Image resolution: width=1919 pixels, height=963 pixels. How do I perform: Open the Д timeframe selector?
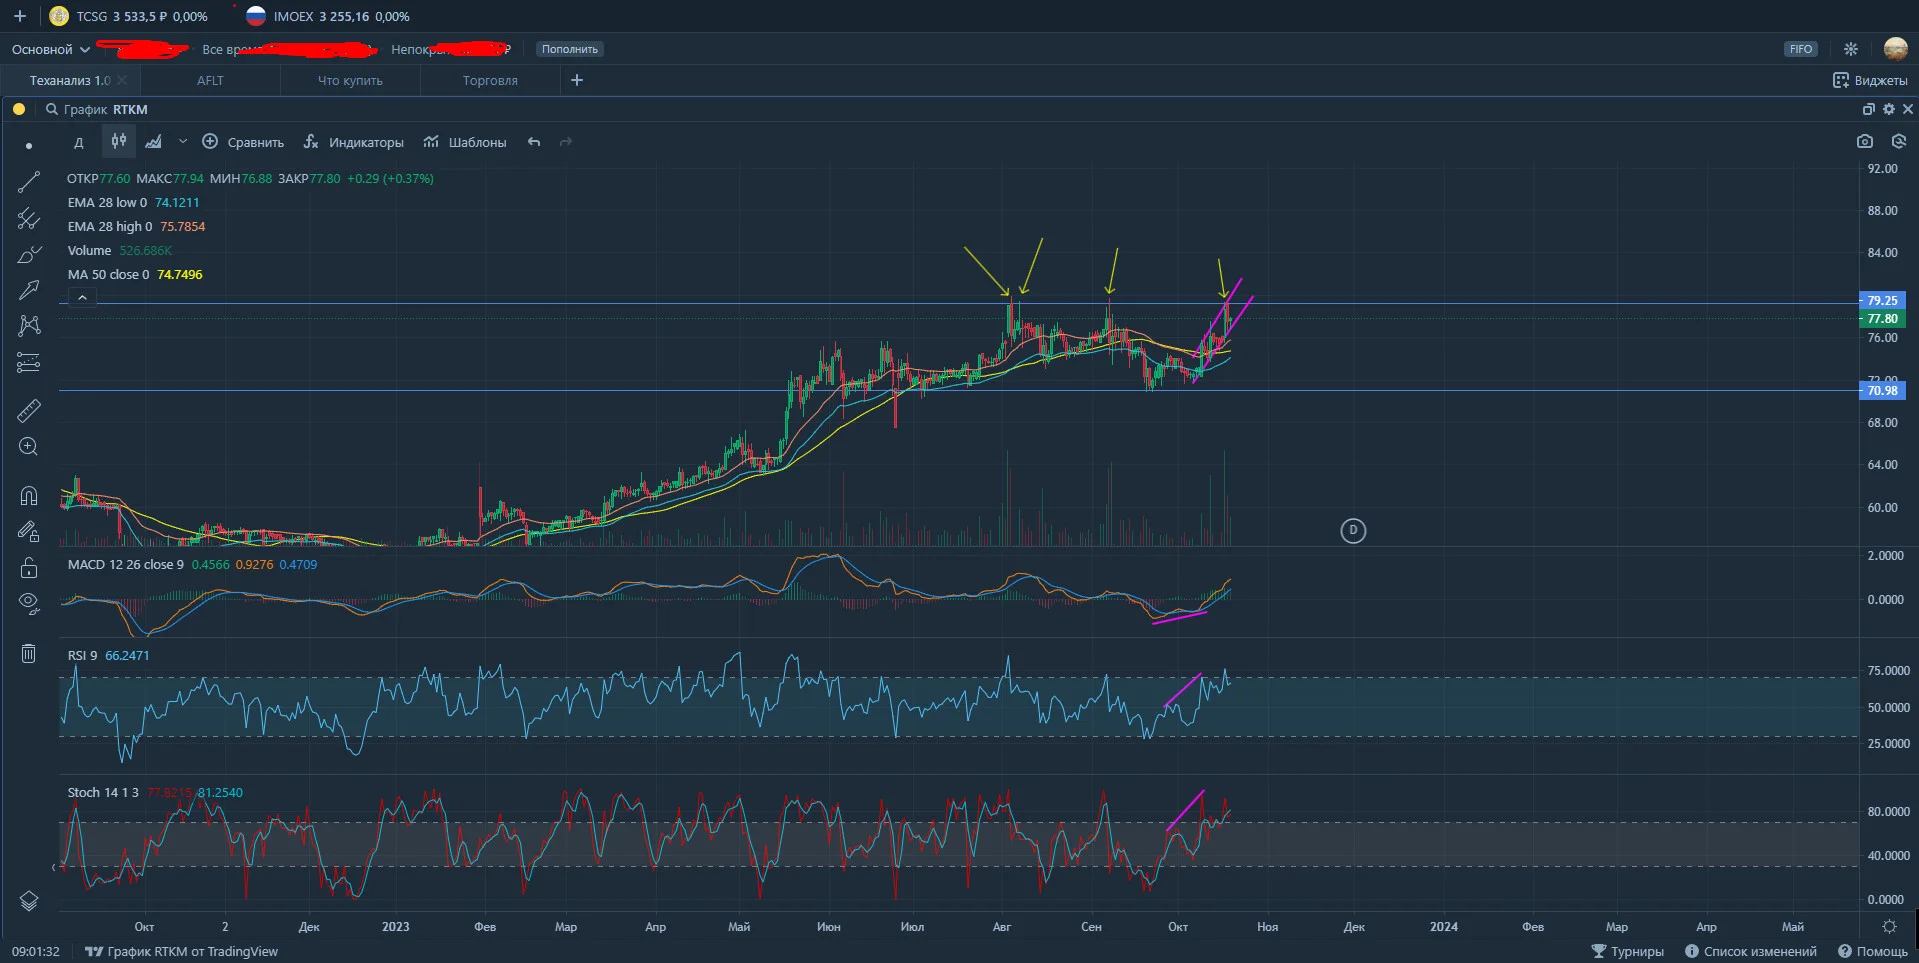79,142
